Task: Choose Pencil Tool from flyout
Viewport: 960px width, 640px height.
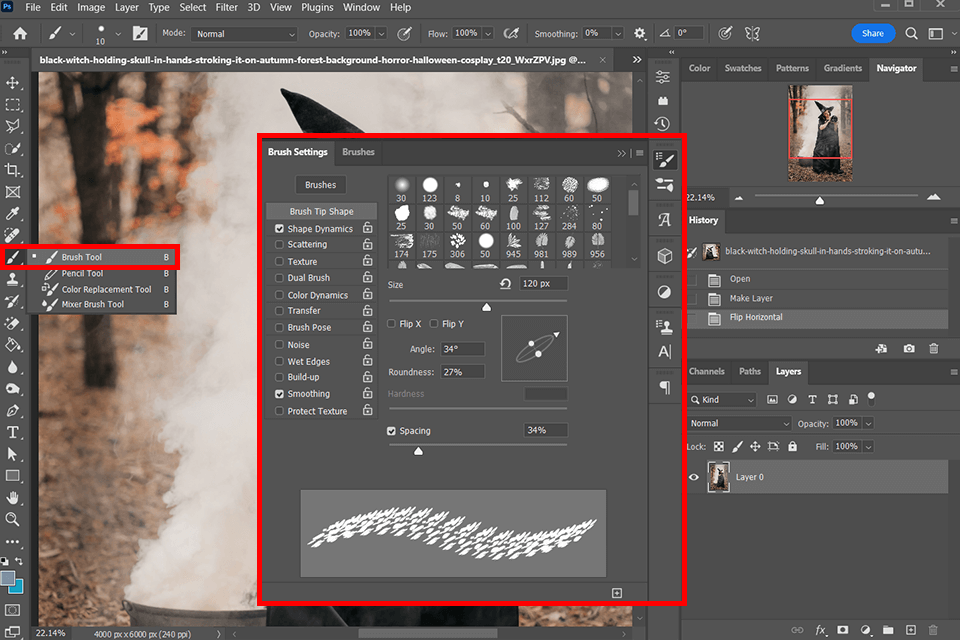Action: (83, 273)
